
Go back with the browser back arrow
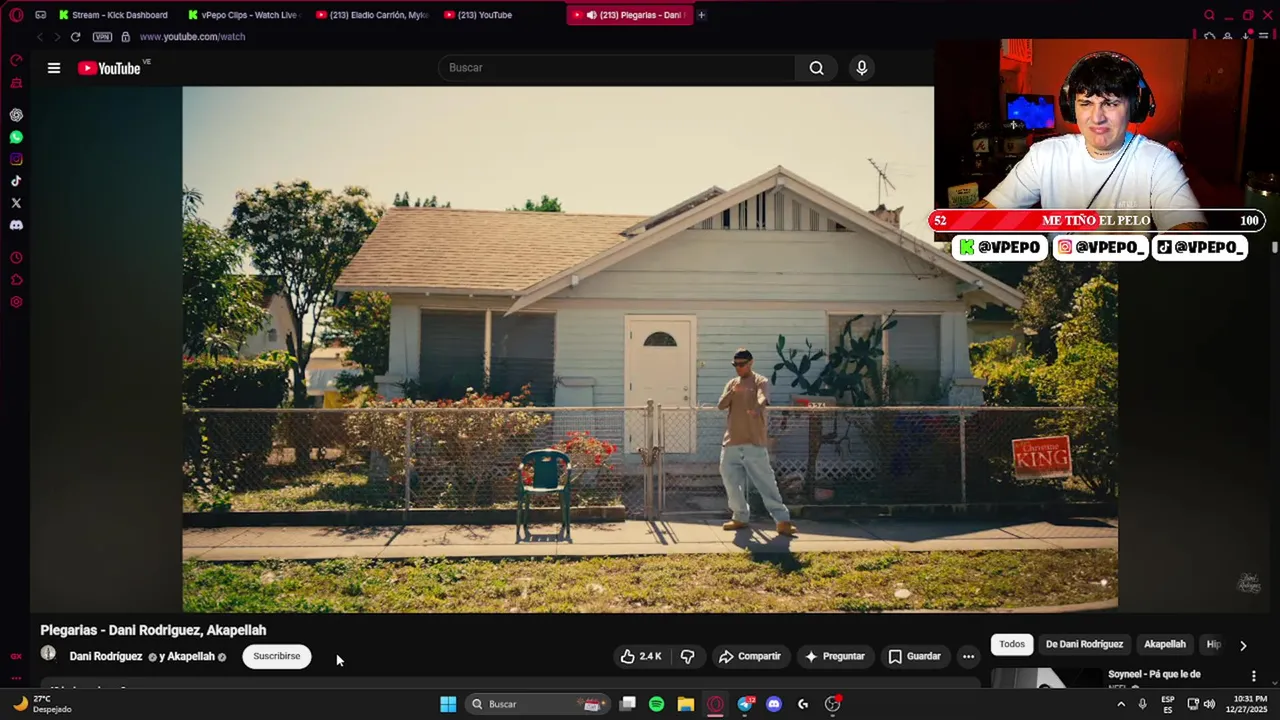pyautogui.click(x=40, y=37)
